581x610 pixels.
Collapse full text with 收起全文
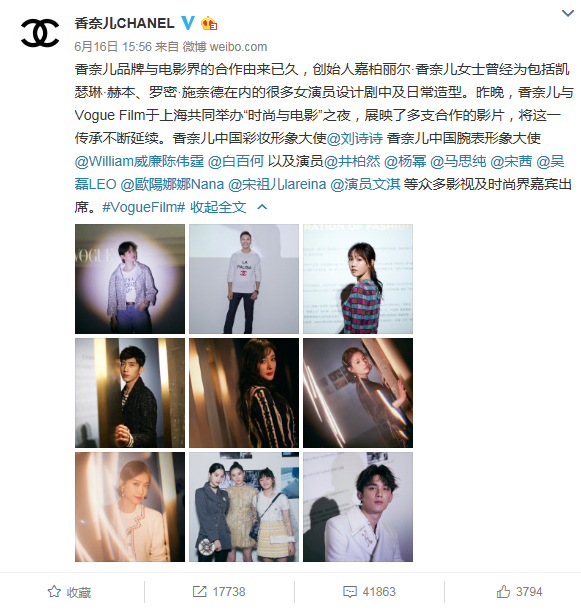pyautogui.click(x=218, y=207)
